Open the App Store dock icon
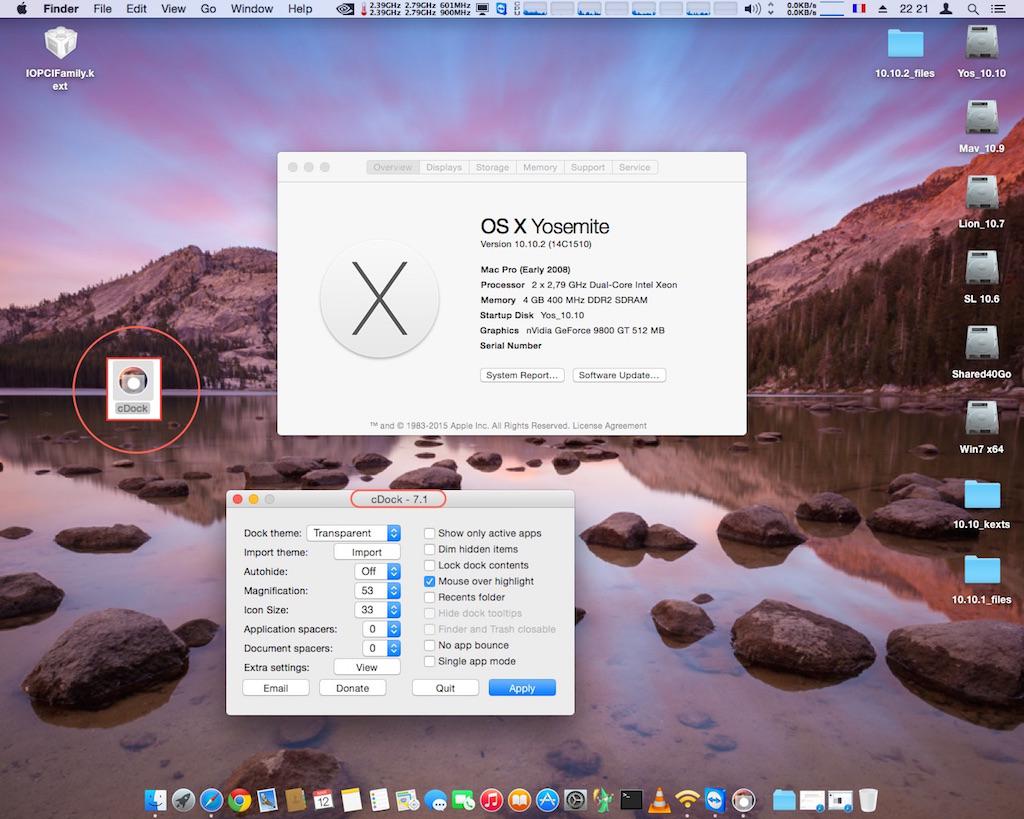This screenshot has width=1024, height=819. point(547,800)
